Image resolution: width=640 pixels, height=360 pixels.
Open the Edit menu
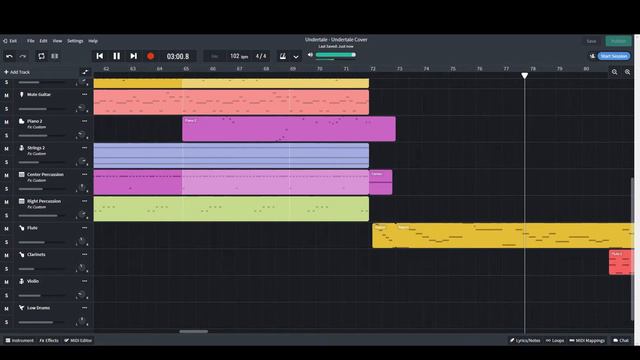point(43,41)
